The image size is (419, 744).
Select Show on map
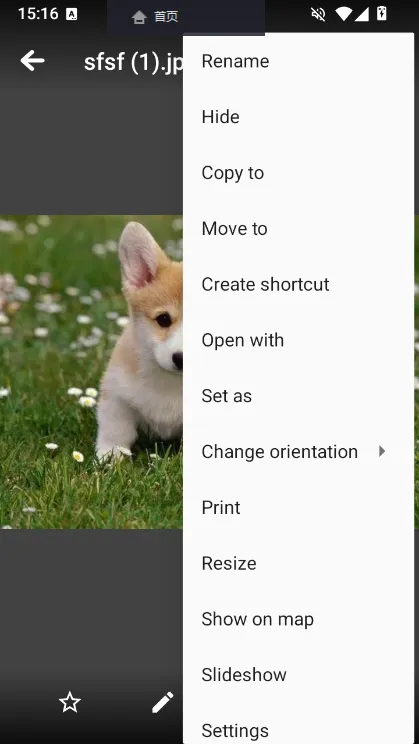[x=298, y=619]
